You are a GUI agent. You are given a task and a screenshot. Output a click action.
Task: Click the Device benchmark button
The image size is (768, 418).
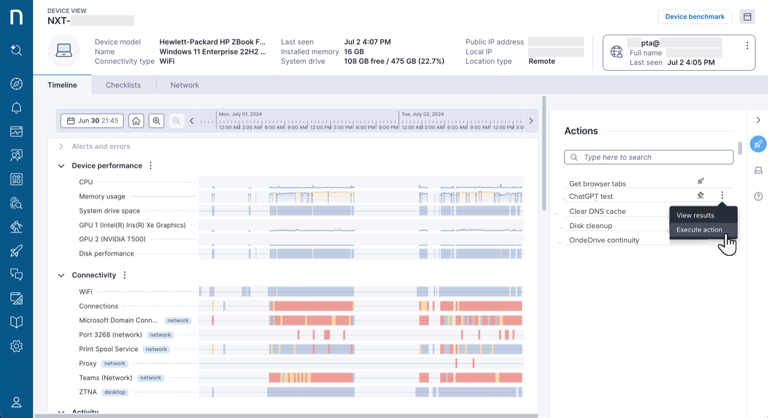pyautogui.click(x=695, y=17)
